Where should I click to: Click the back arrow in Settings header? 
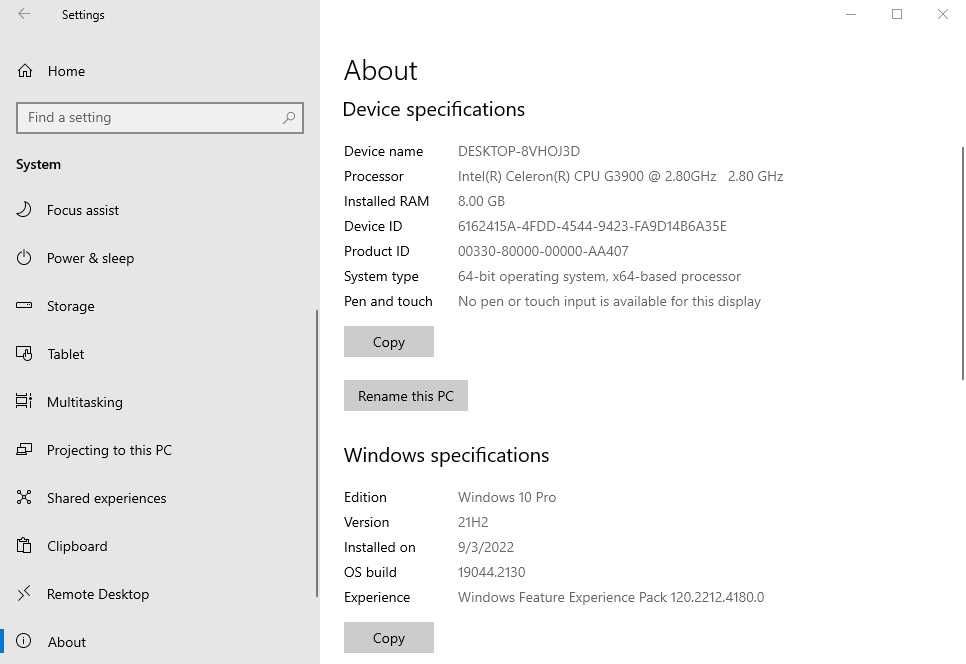[24, 15]
